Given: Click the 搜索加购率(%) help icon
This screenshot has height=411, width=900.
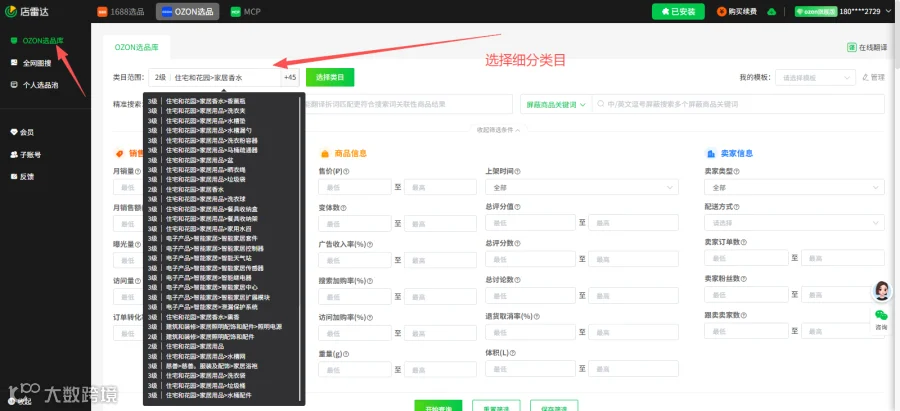Looking at the screenshot, I should click(x=370, y=281).
